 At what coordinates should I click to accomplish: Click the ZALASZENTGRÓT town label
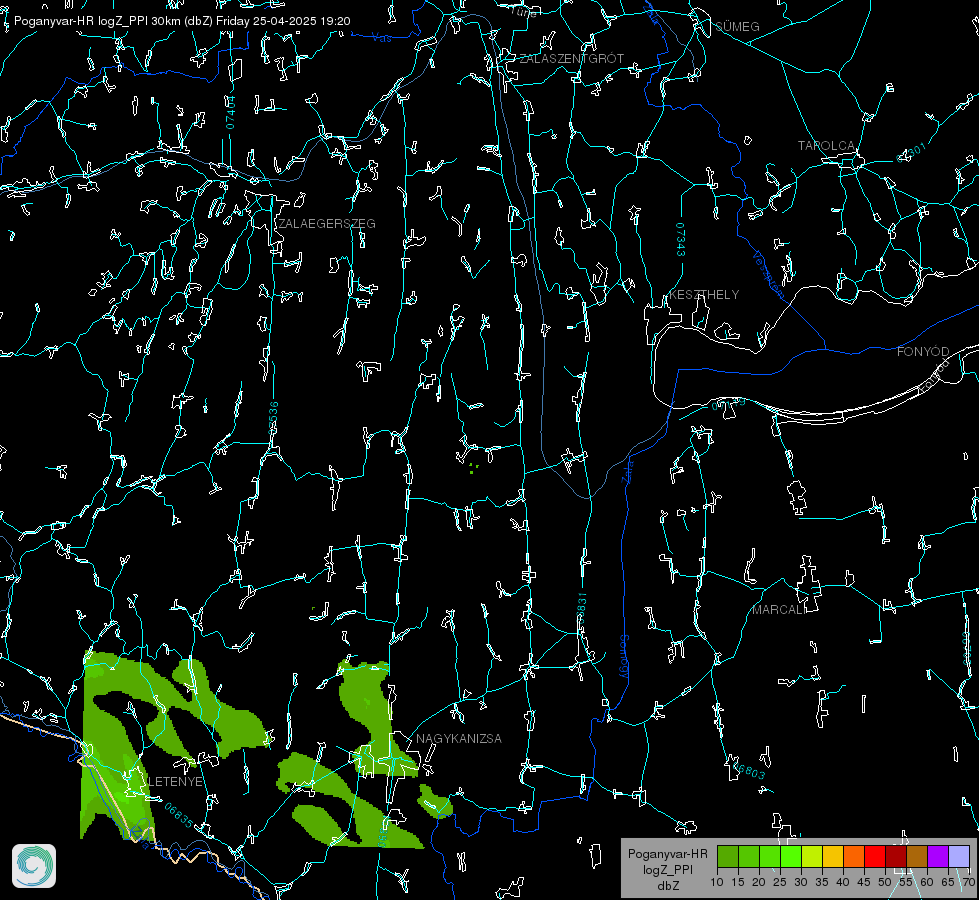tap(572, 59)
